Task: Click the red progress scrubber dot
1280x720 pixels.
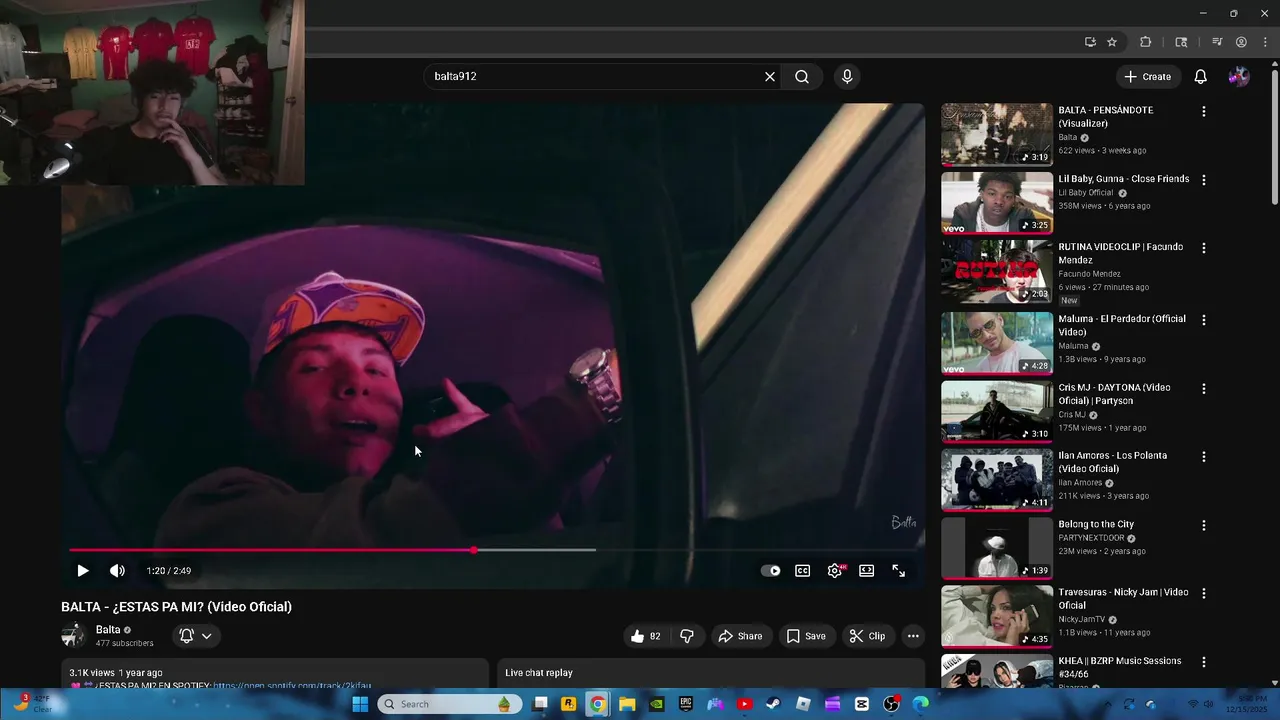Action: coord(474,550)
